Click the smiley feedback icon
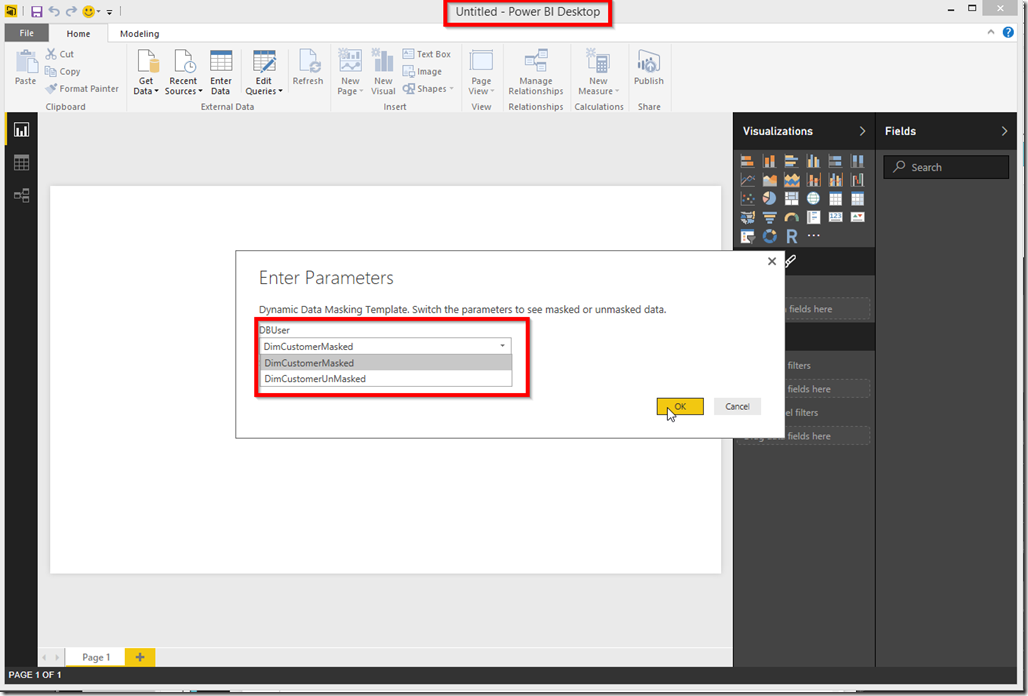Viewport: 1028px width, 696px height. pos(89,11)
